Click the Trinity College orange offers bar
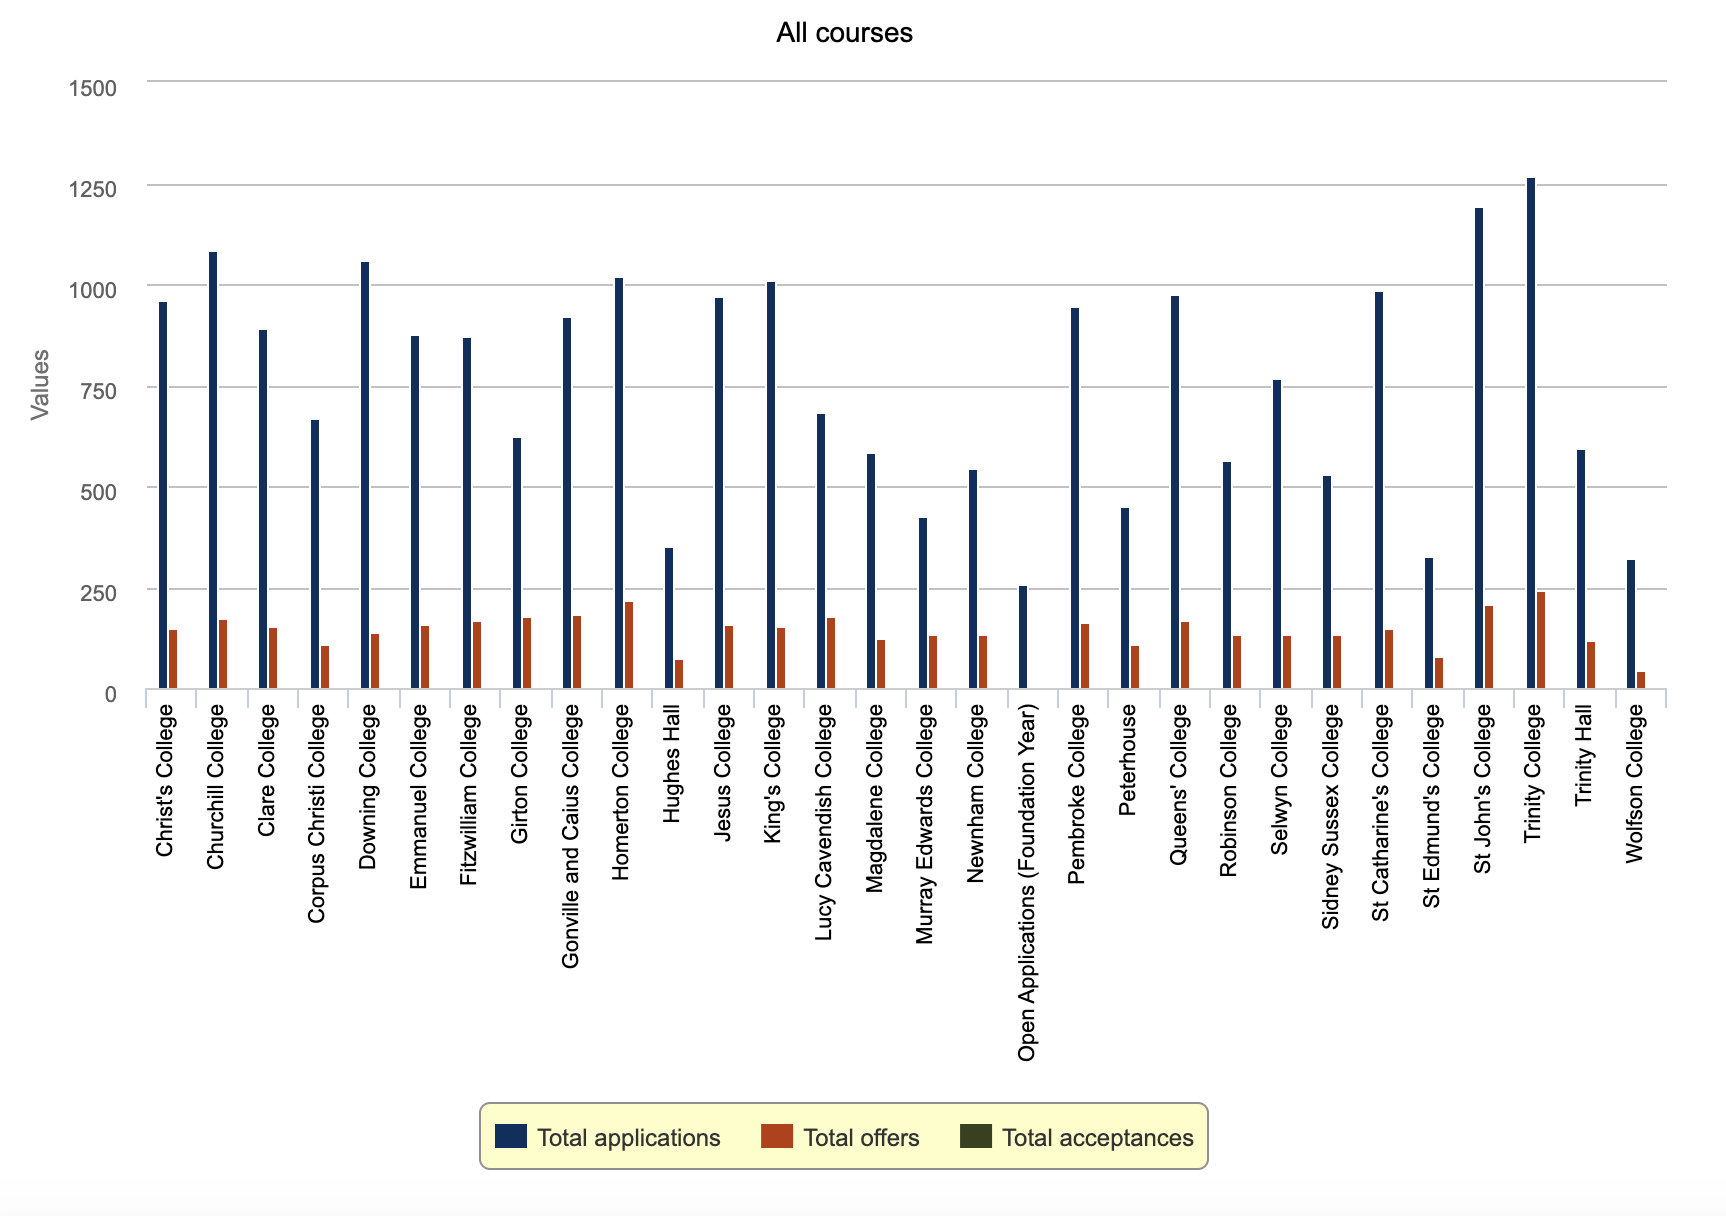1726x1216 pixels. coord(1541,640)
